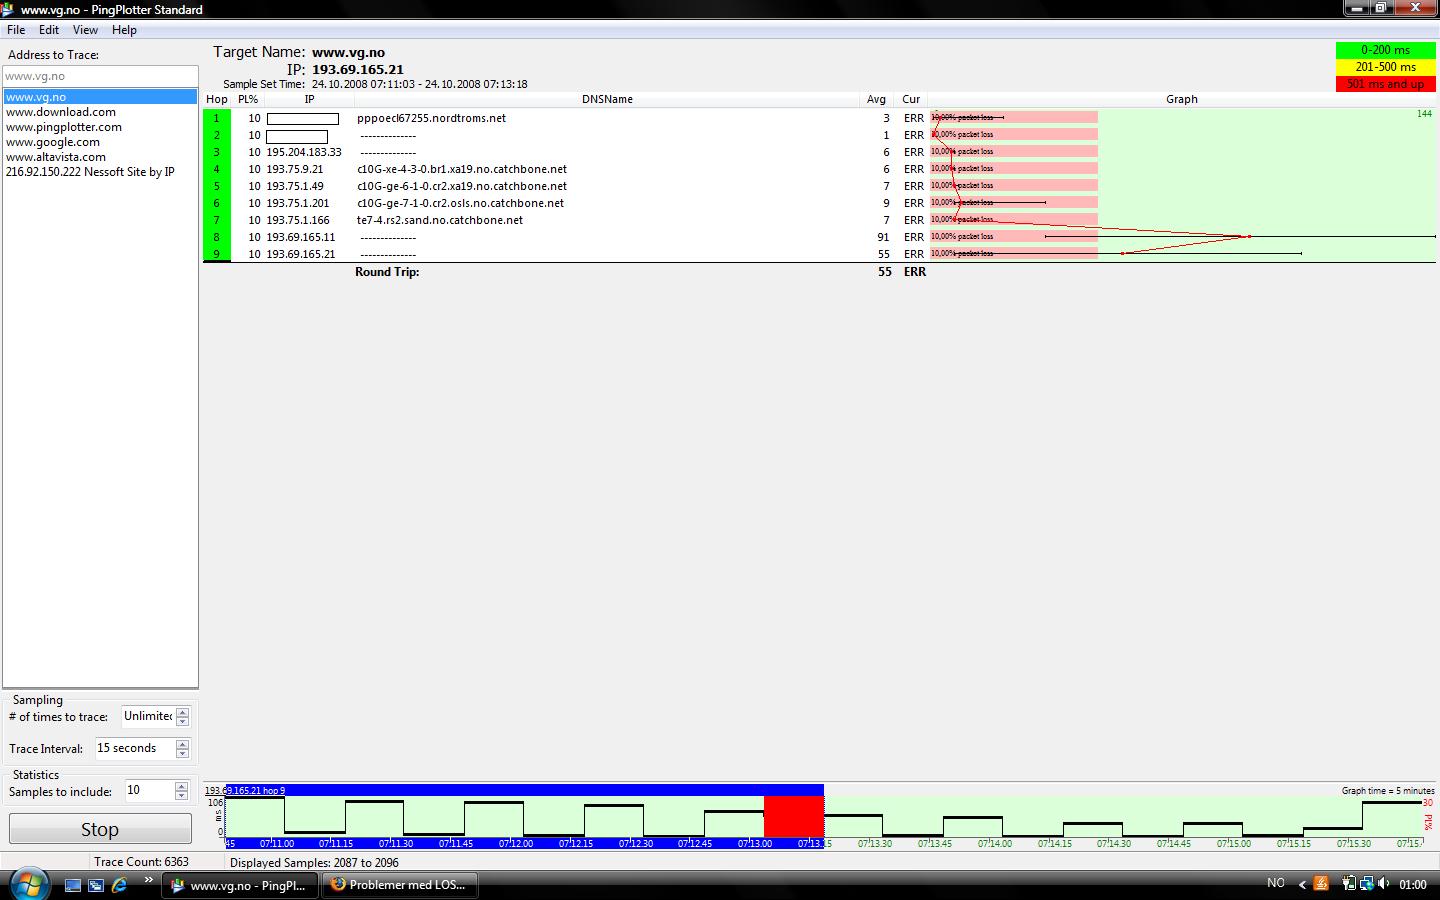Click the green hop 2 number cell
This screenshot has width=1440, height=900.
point(217,135)
